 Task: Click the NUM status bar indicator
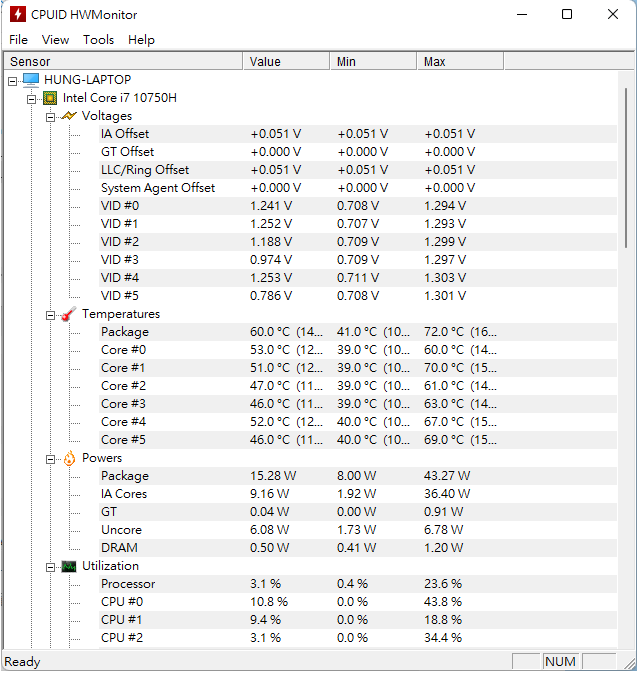coord(560,662)
